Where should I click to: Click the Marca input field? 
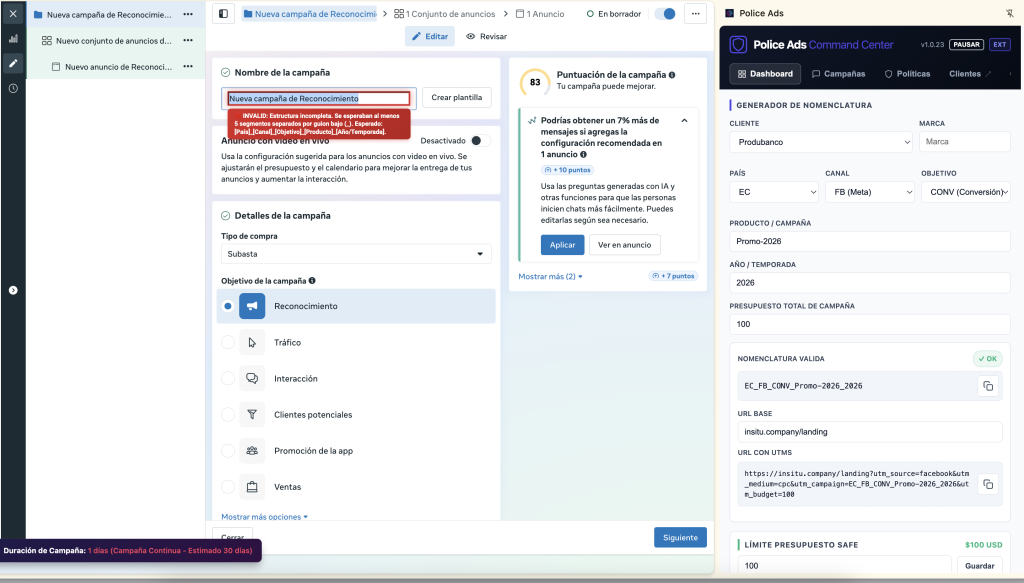[x=965, y=142]
